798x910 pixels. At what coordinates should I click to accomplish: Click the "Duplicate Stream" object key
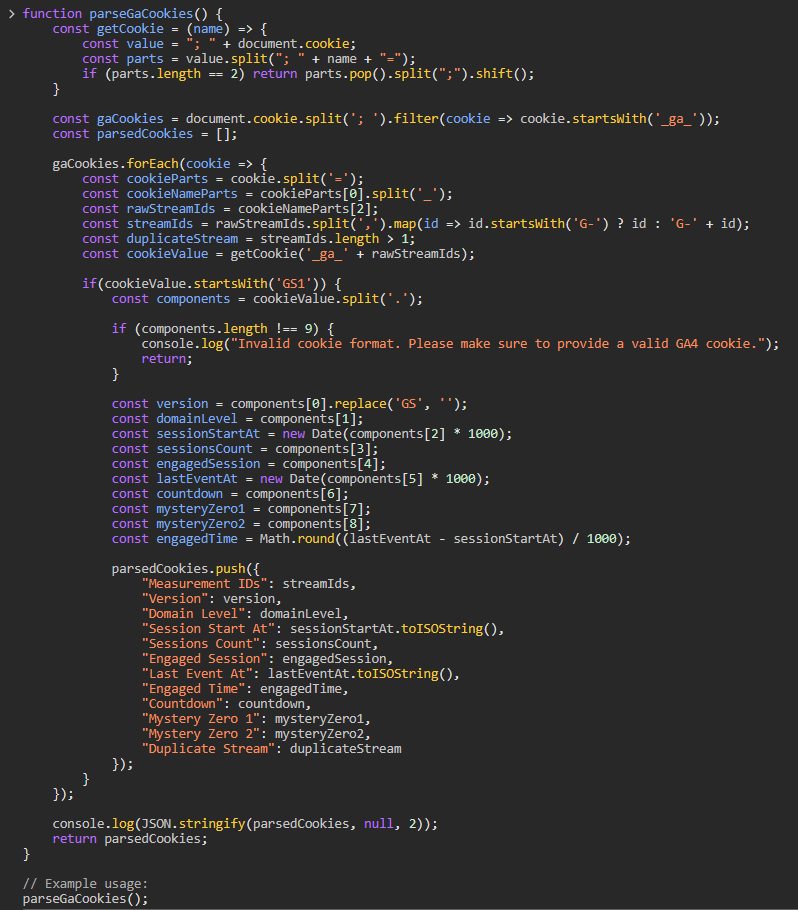[x=208, y=749]
